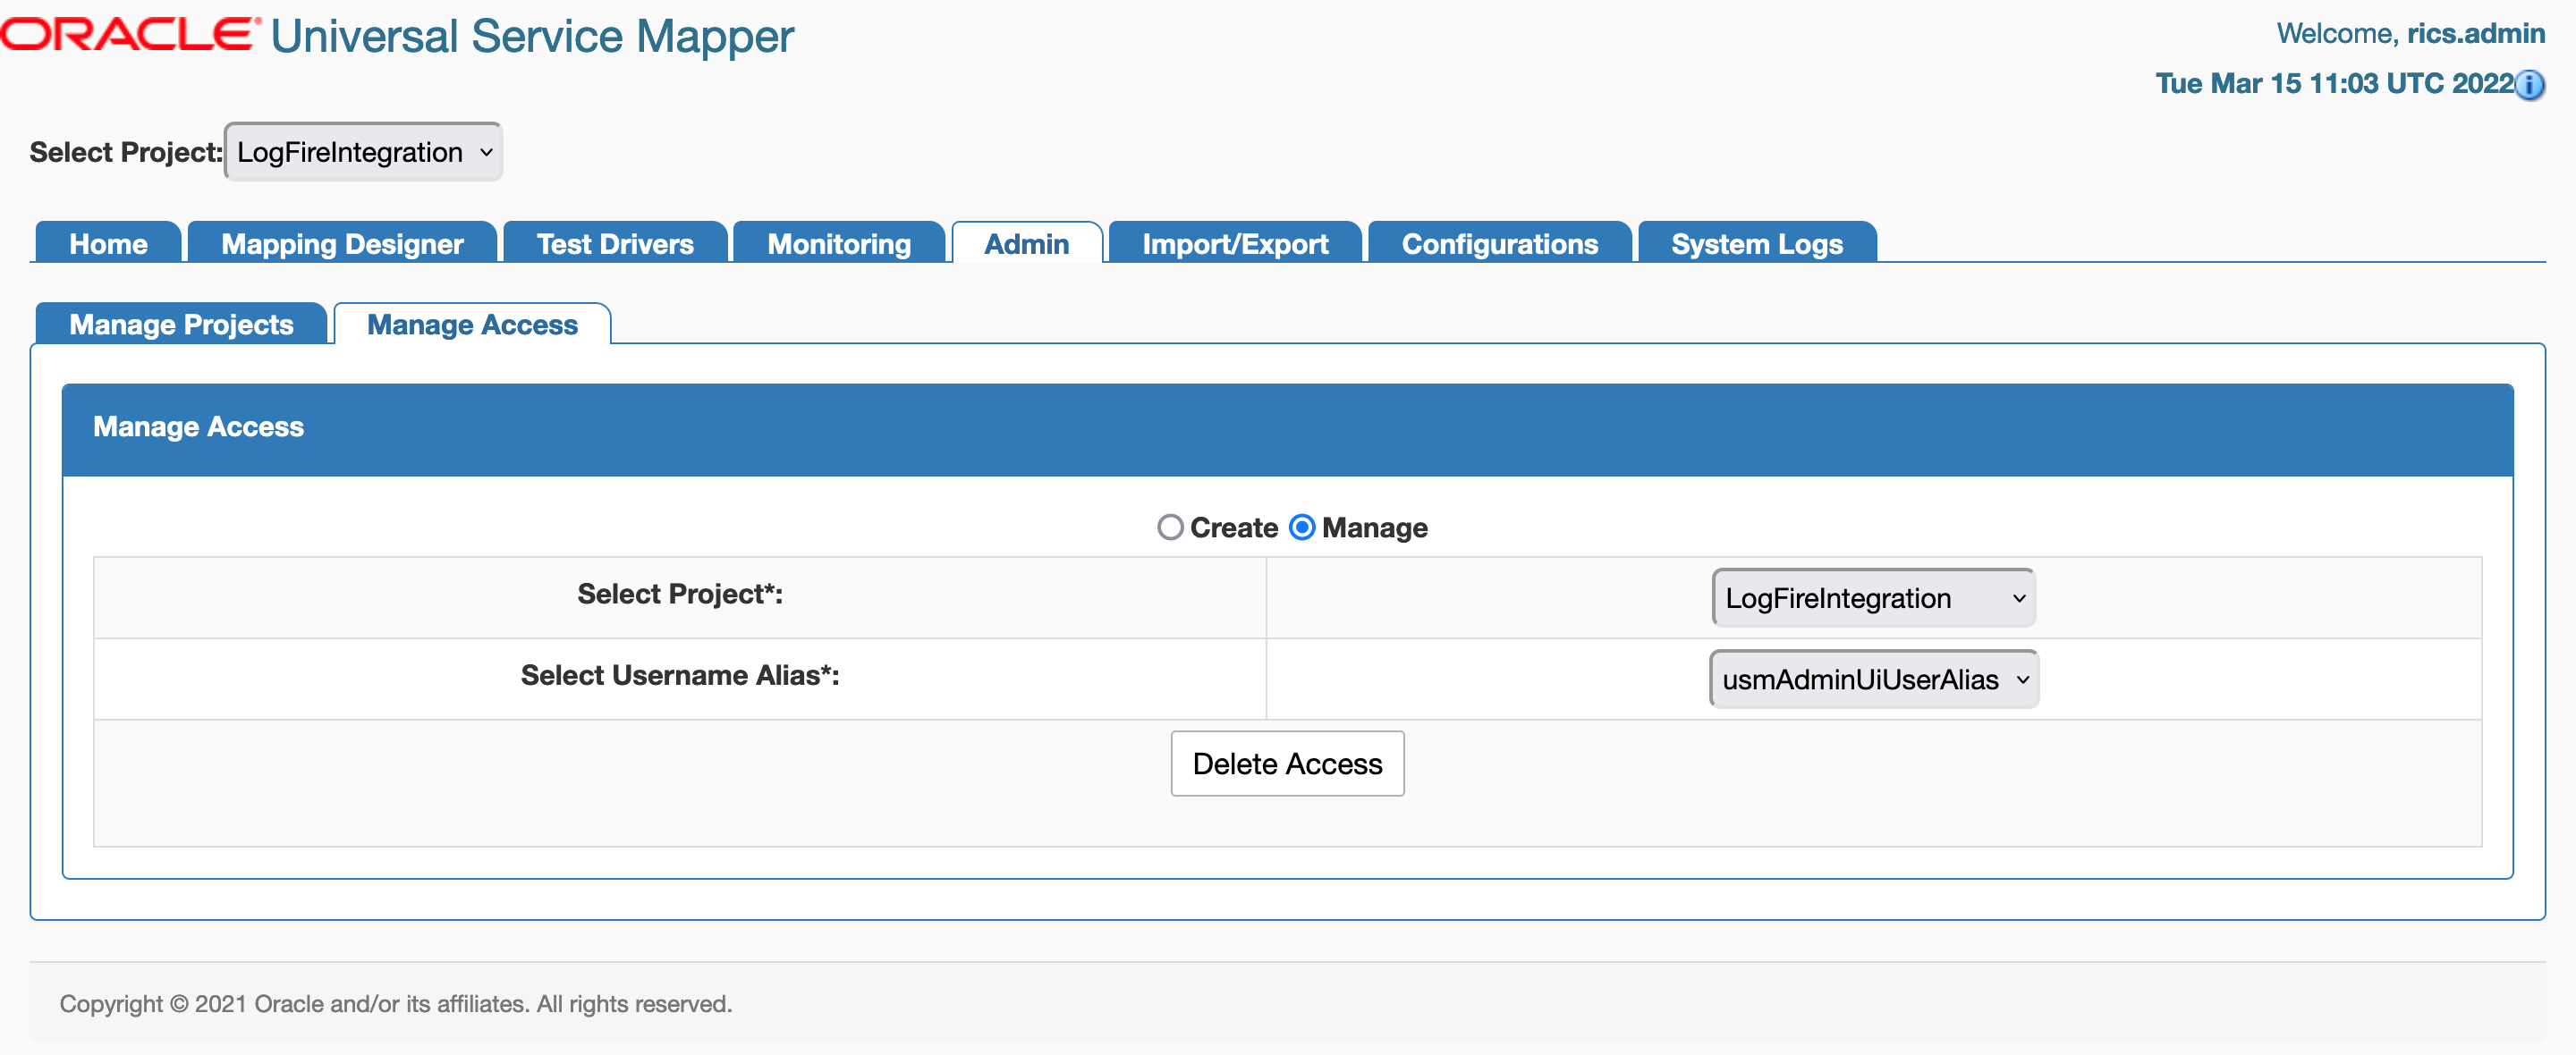
Task: Click the info icon beside the date
Action: 2530,86
